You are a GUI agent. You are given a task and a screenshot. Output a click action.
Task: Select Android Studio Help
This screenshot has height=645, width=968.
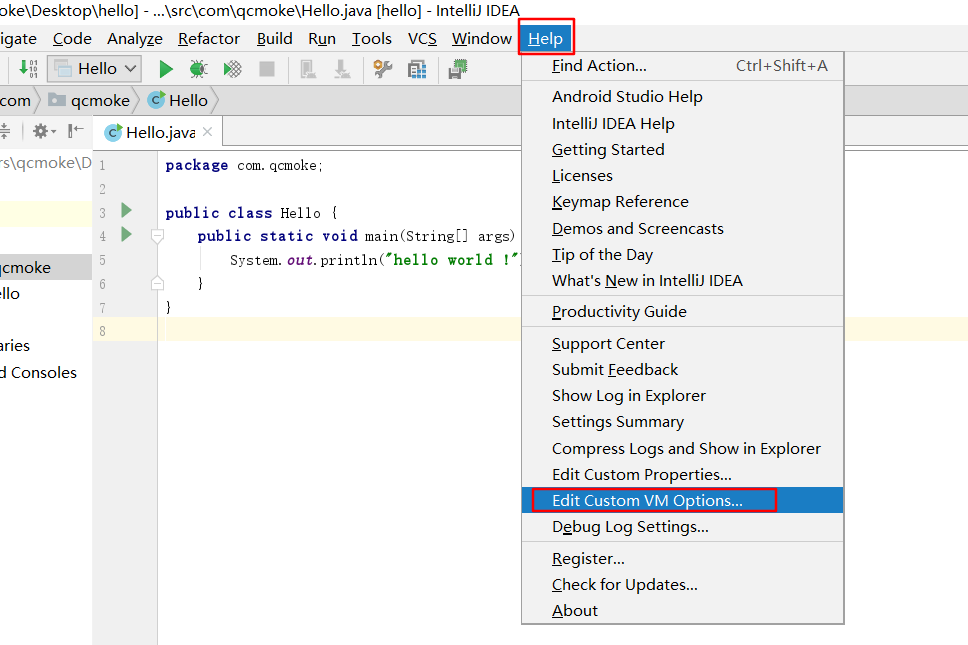[x=683, y=96]
